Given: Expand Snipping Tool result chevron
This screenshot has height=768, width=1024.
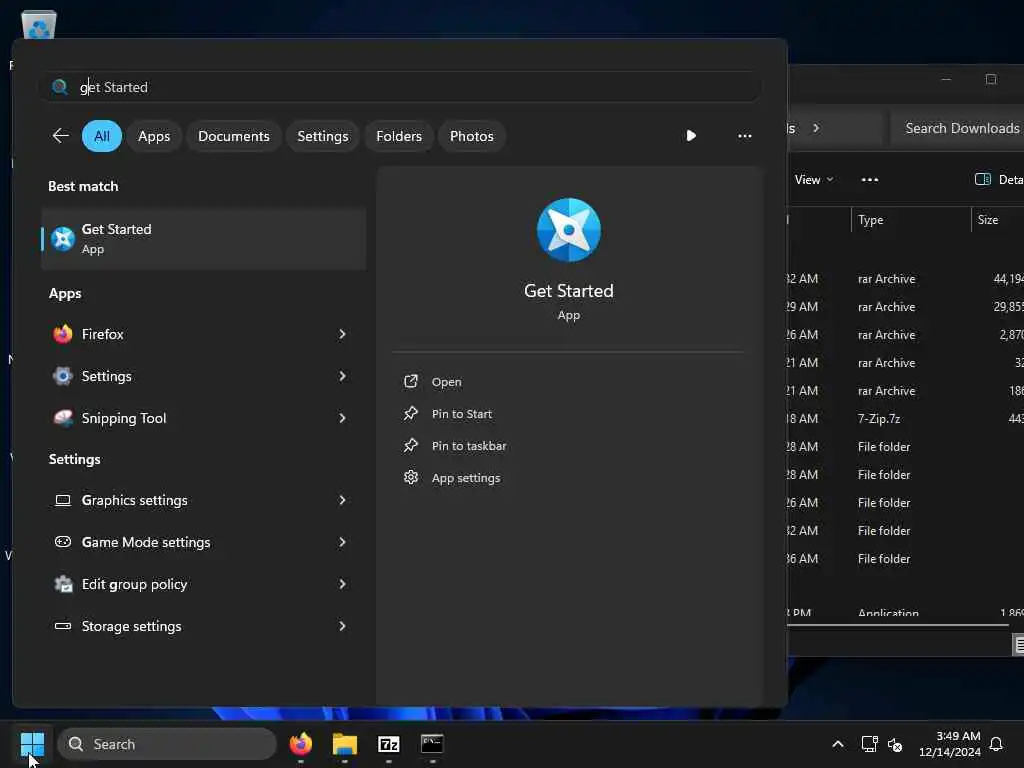Looking at the screenshot, I should (x=342, y=418).
